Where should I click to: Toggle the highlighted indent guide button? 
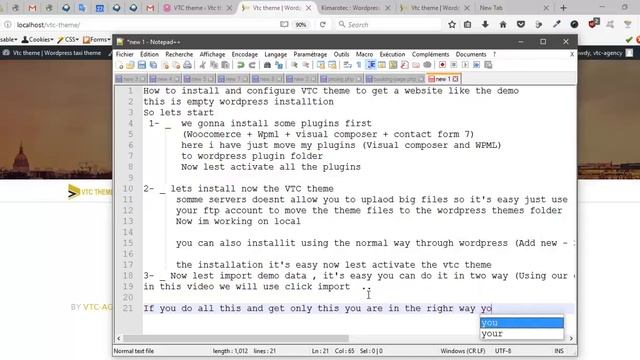coord(371,65)
